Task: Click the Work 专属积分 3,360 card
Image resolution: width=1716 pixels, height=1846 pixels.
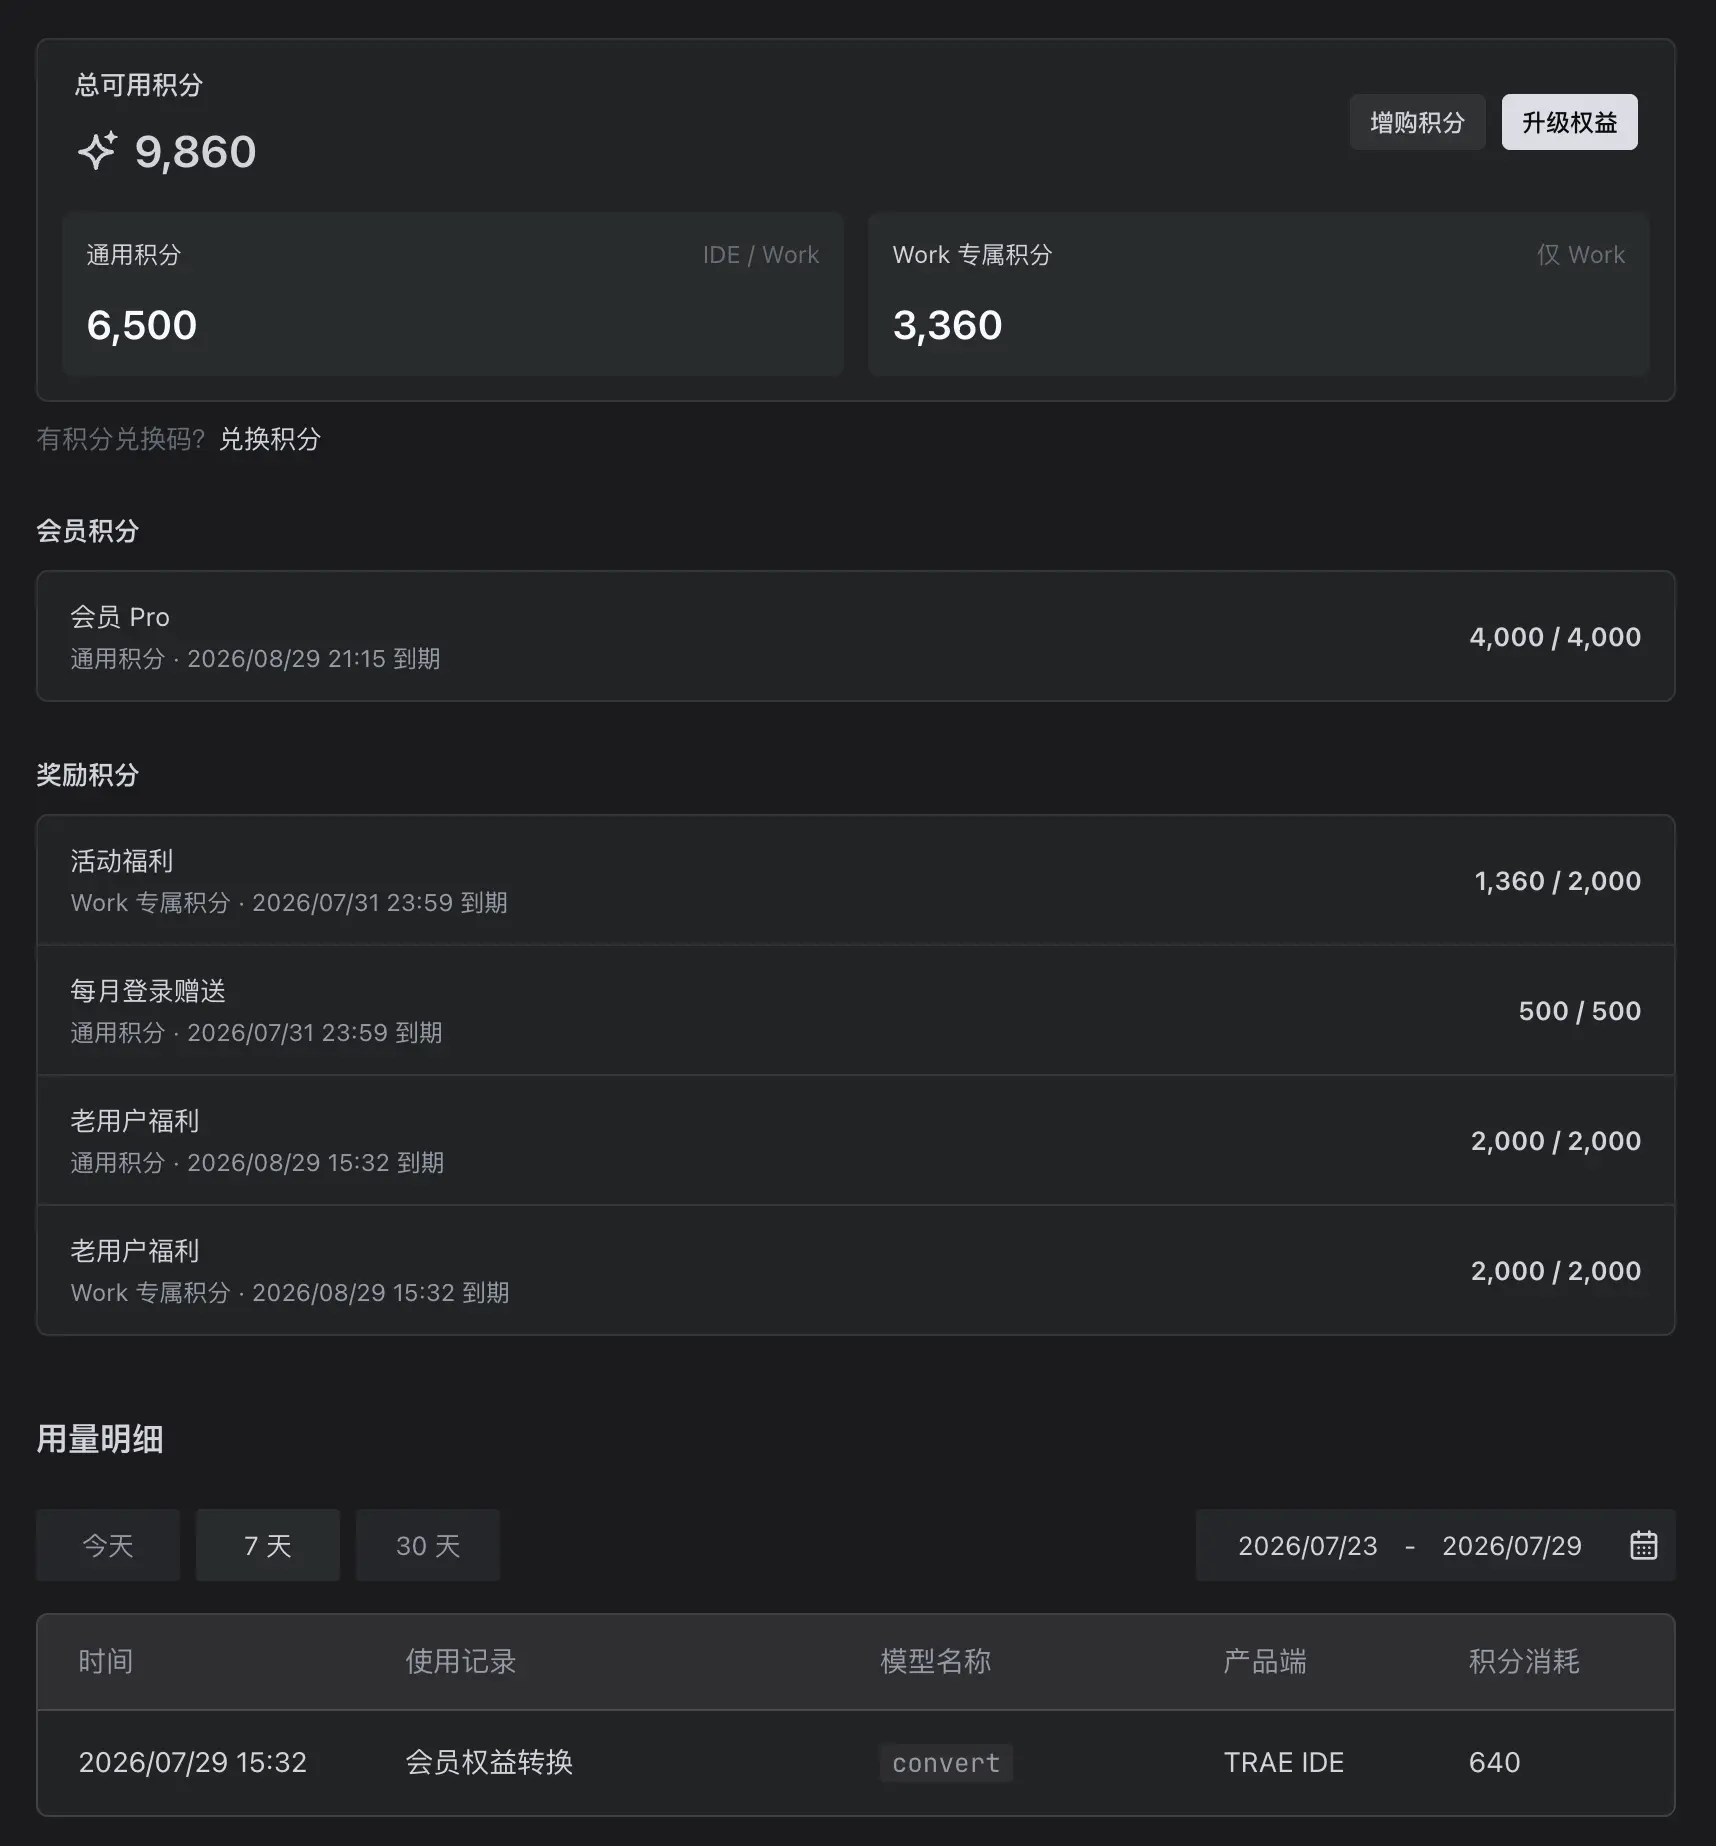Action: [1258, 294]
